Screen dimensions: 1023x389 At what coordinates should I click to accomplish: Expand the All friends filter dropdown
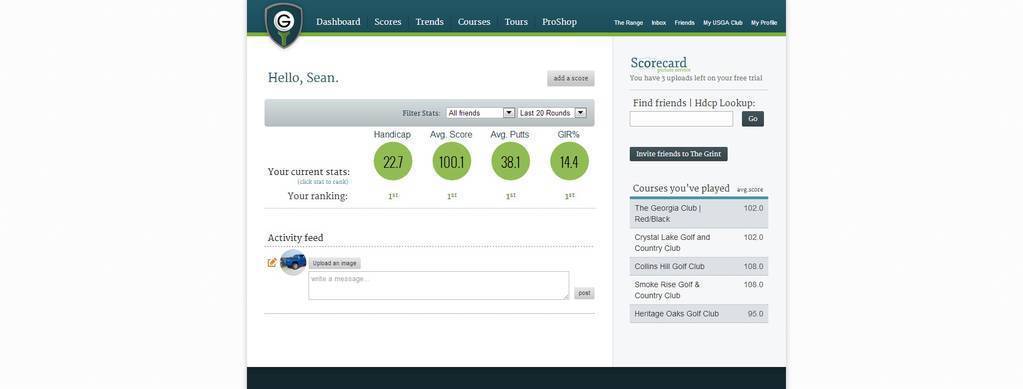(x=481, y=113)
